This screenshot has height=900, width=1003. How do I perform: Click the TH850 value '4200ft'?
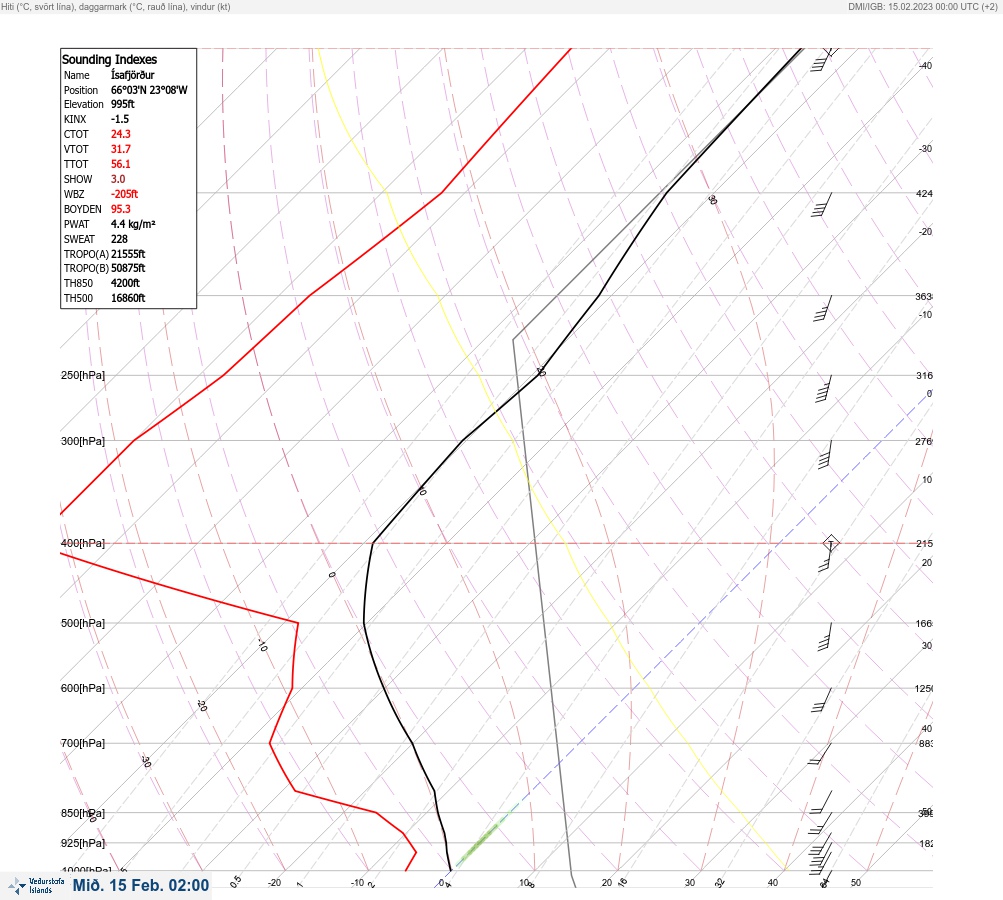(125, 283)
